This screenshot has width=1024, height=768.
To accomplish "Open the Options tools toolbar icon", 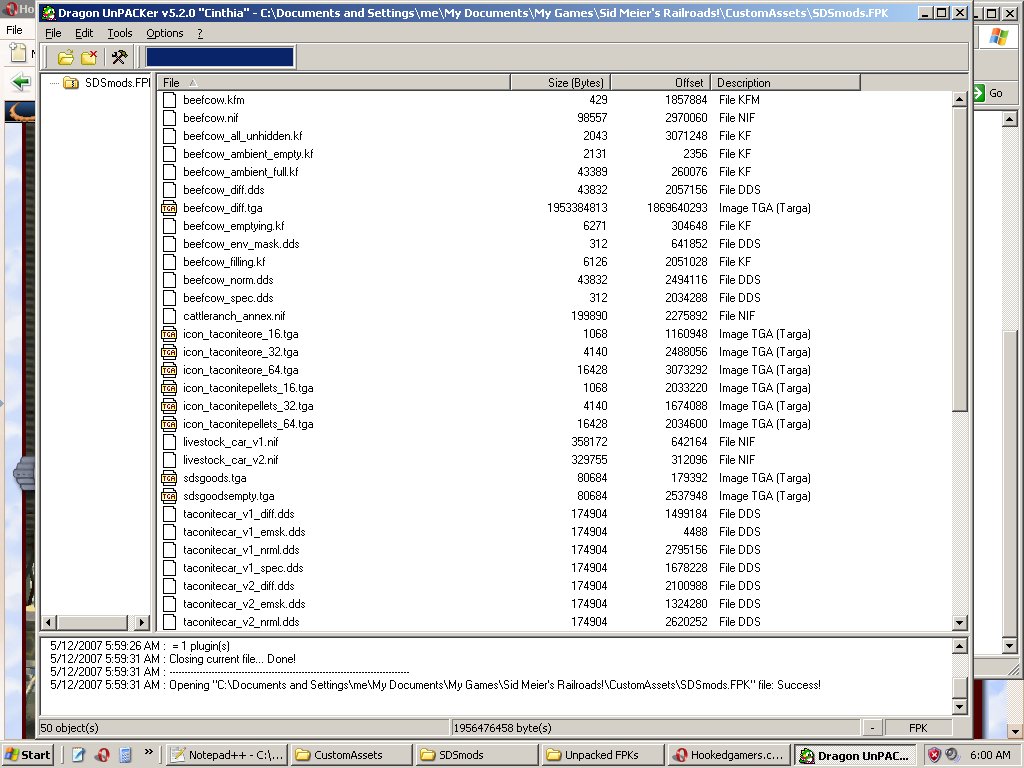I will click(119, 57).
